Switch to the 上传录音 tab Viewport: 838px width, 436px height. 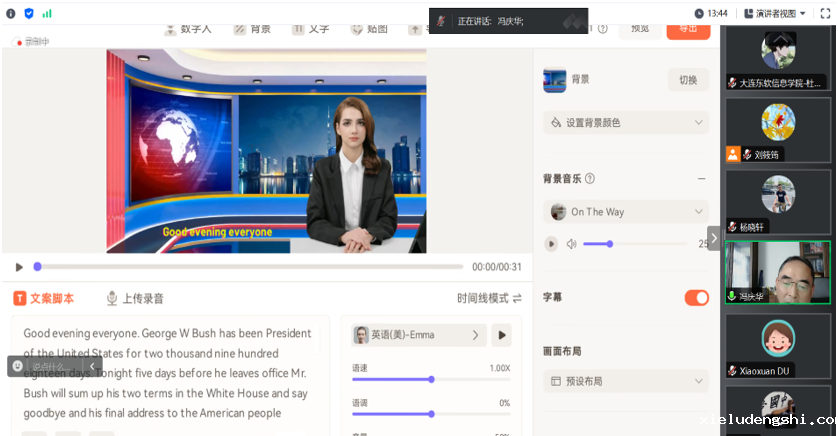tap(135, 298)
